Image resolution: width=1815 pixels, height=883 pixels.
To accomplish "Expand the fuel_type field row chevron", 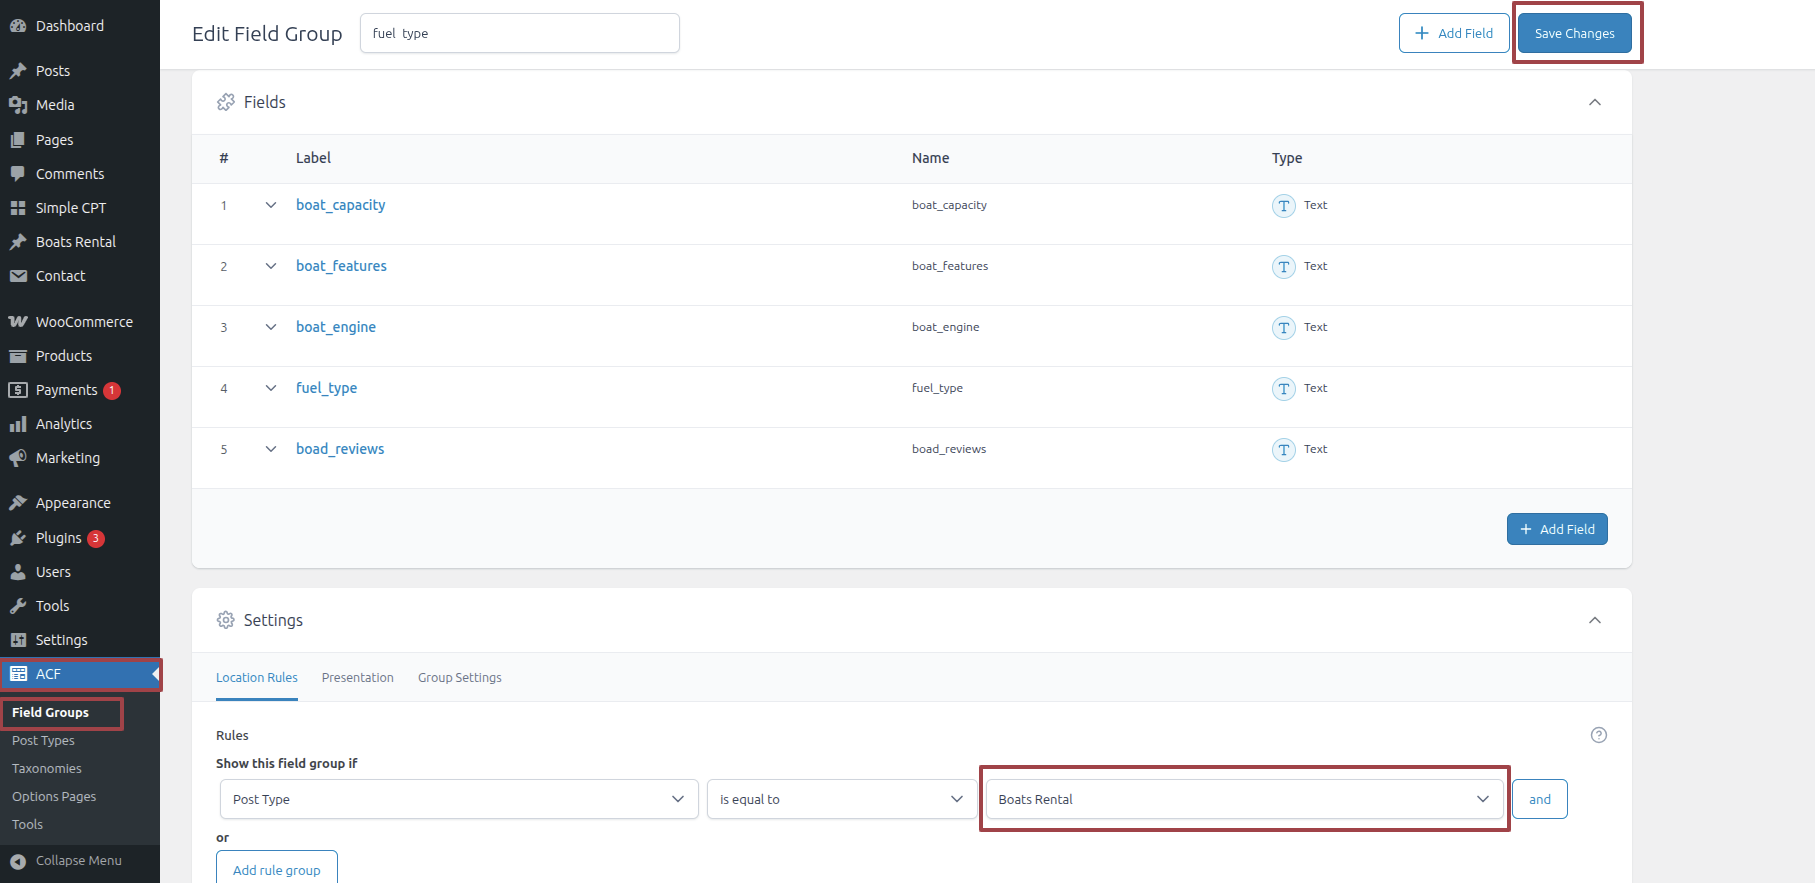I will (x=271, y=388).
